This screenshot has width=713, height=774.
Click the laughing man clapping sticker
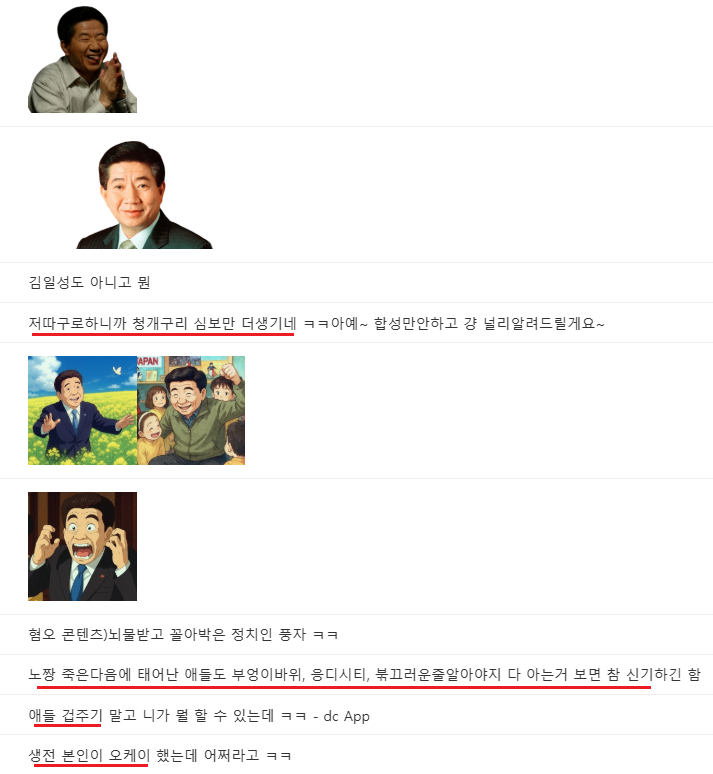click(82, 59)
